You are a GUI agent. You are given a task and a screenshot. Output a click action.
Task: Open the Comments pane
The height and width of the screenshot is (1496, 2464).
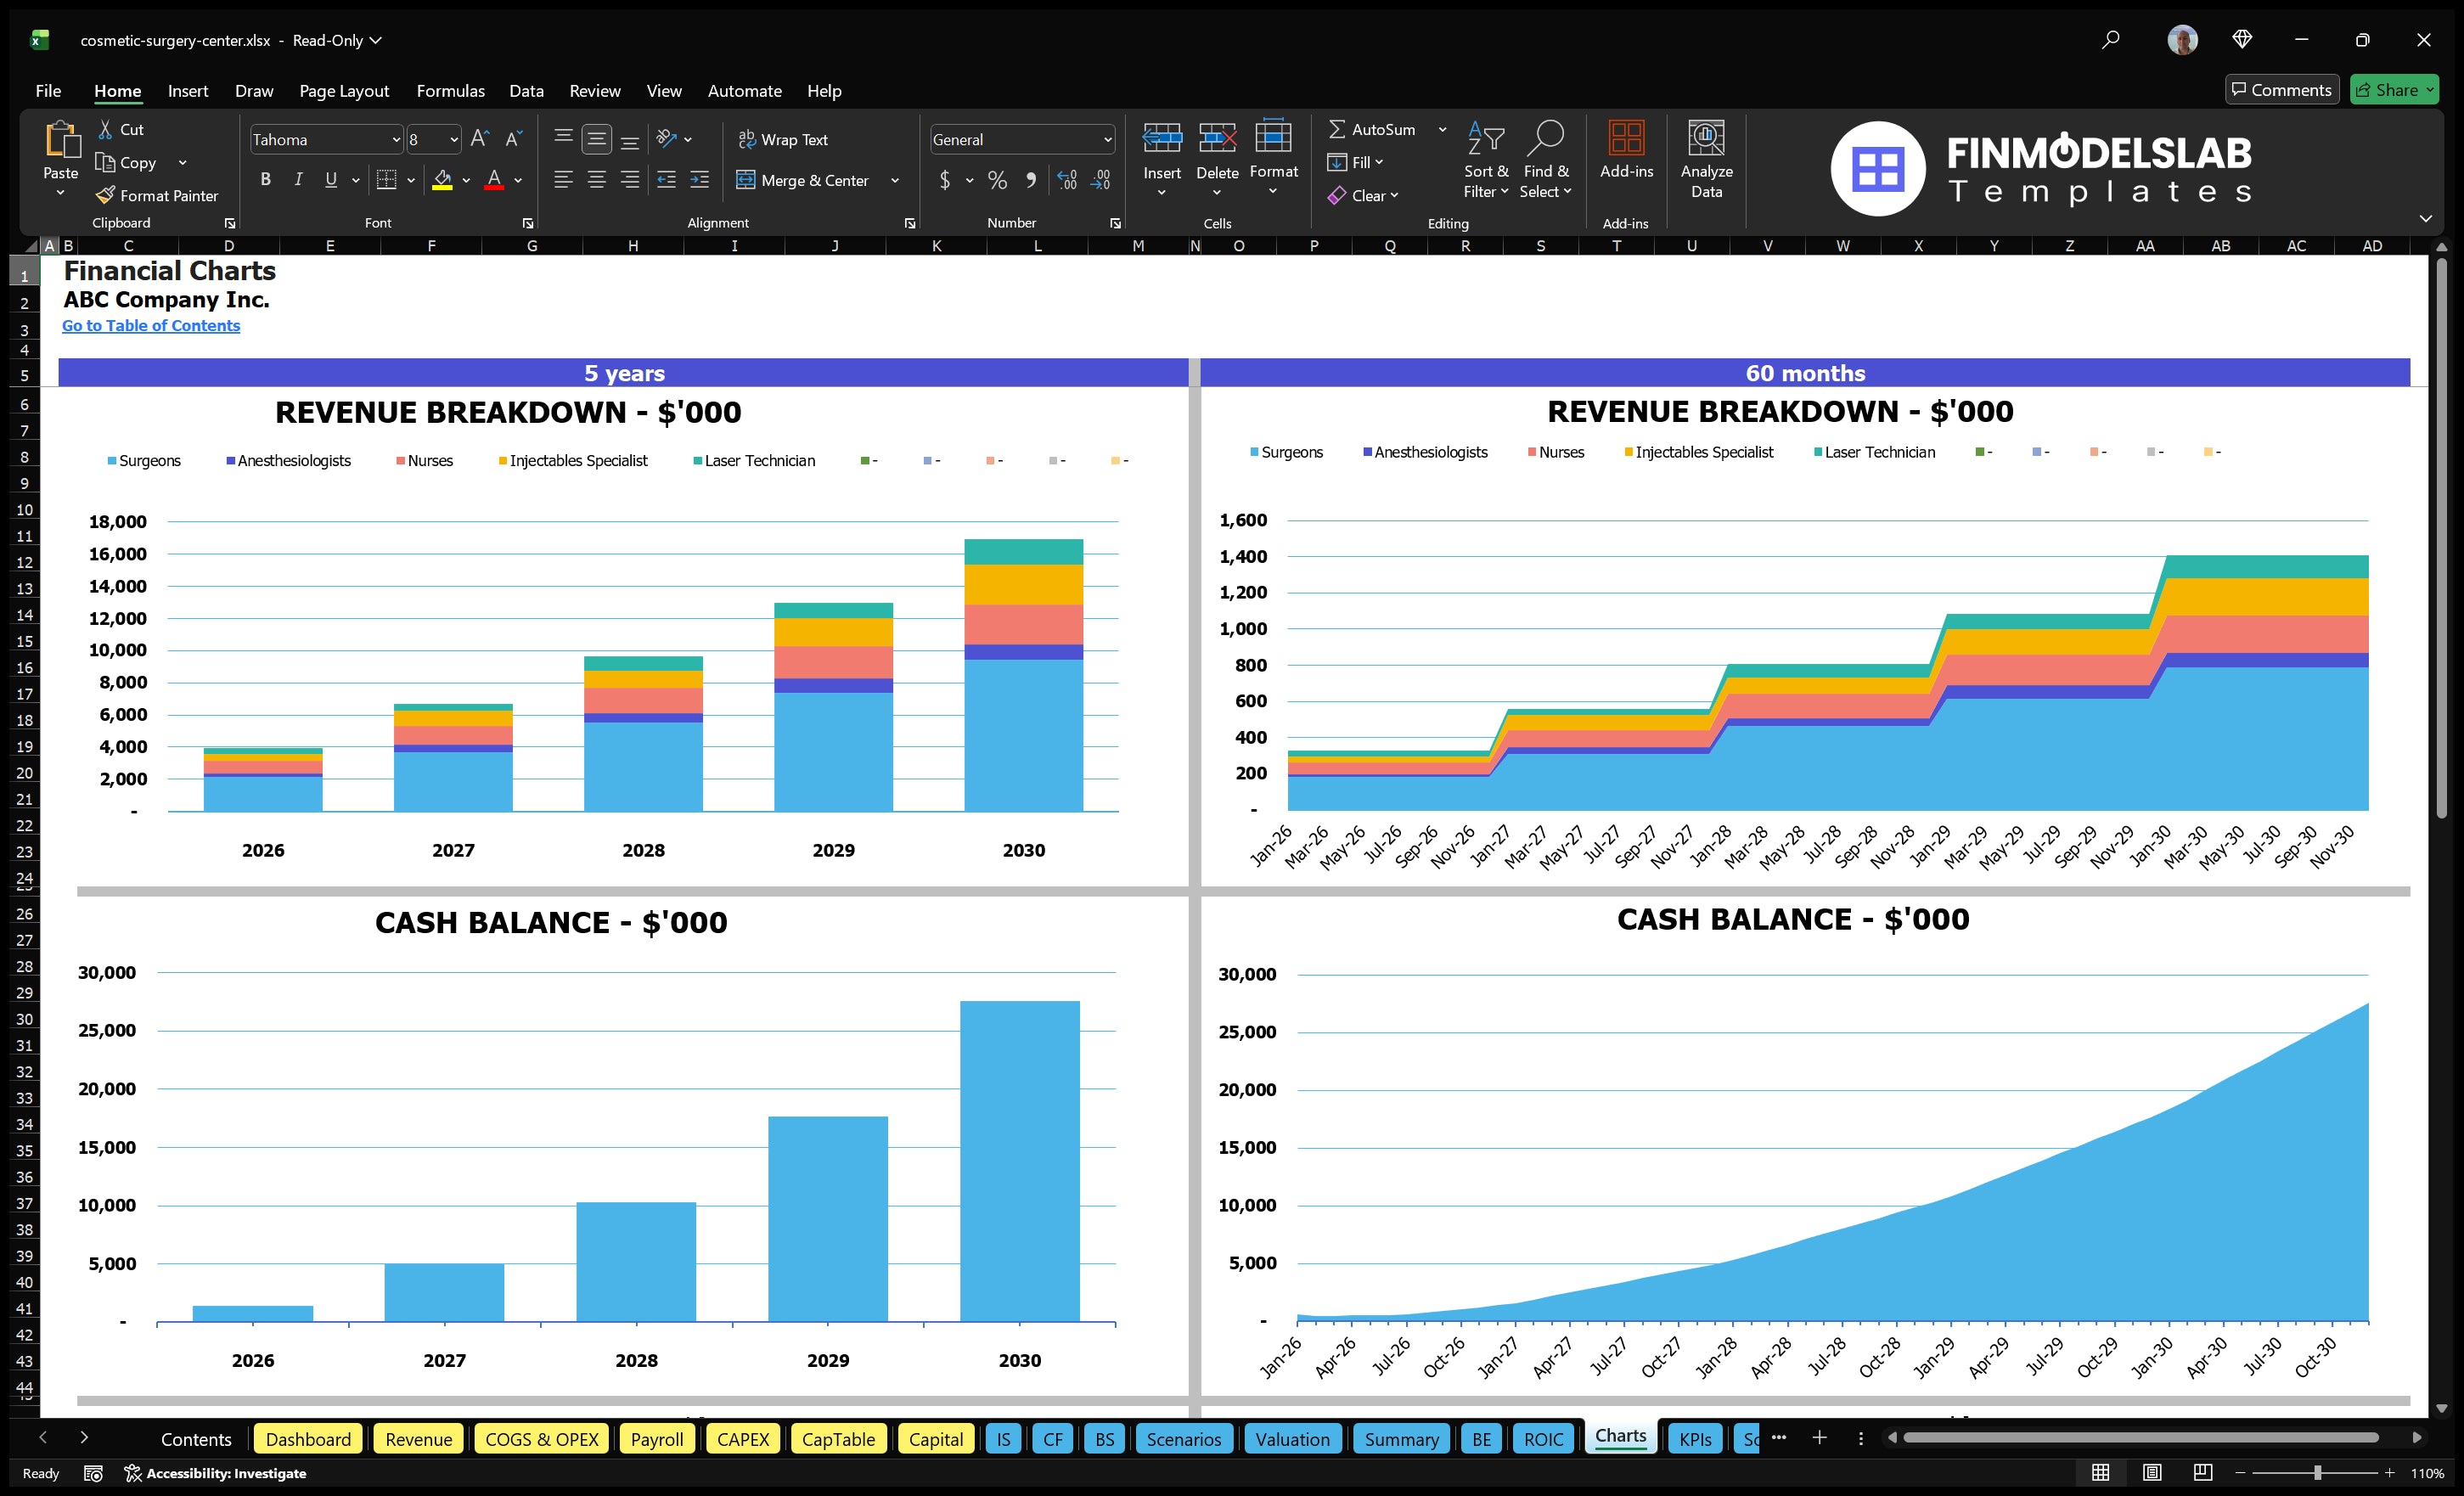coord(2281,89)
